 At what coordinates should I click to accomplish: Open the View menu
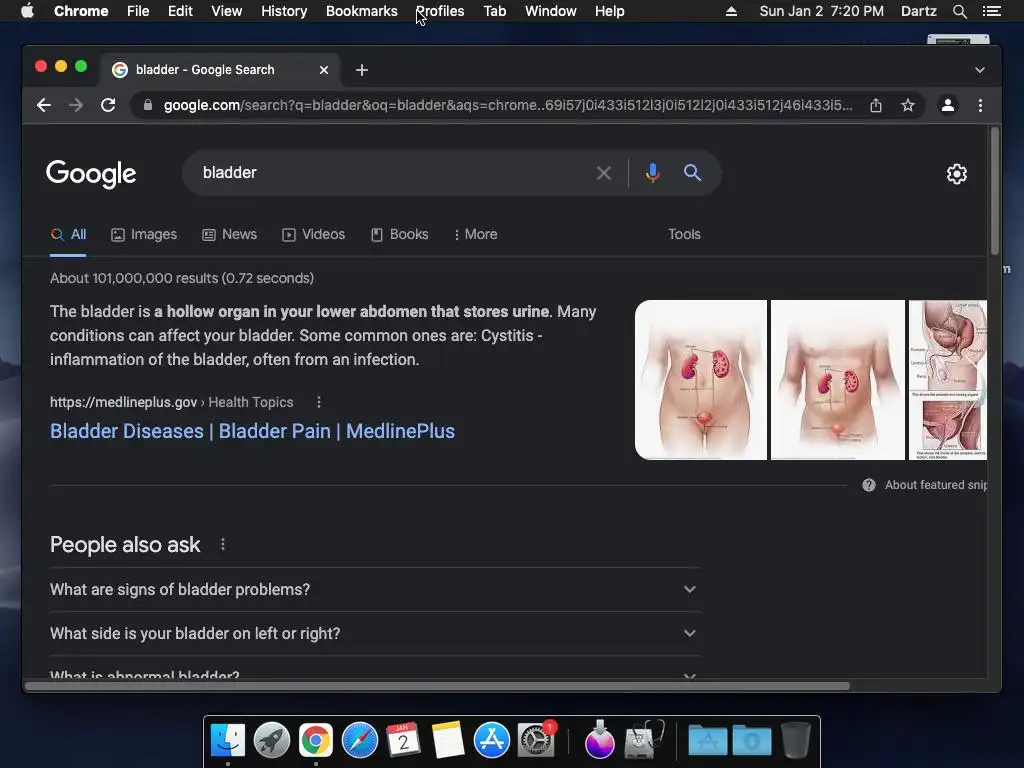pyautogui.click(x=227, y=11)
